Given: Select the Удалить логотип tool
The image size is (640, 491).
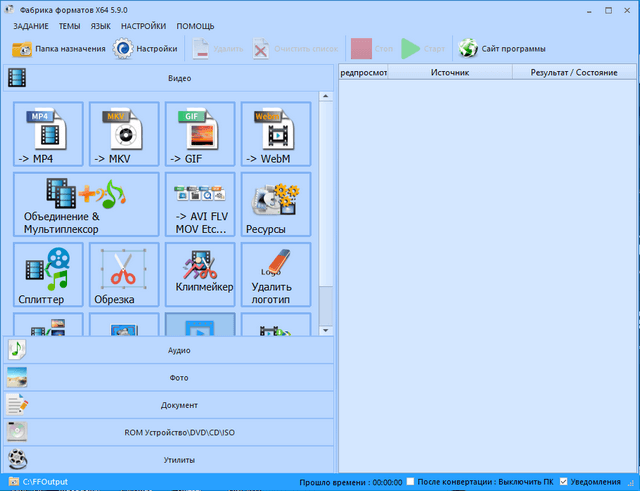Looking at the screenshot, I should point(274,274).
